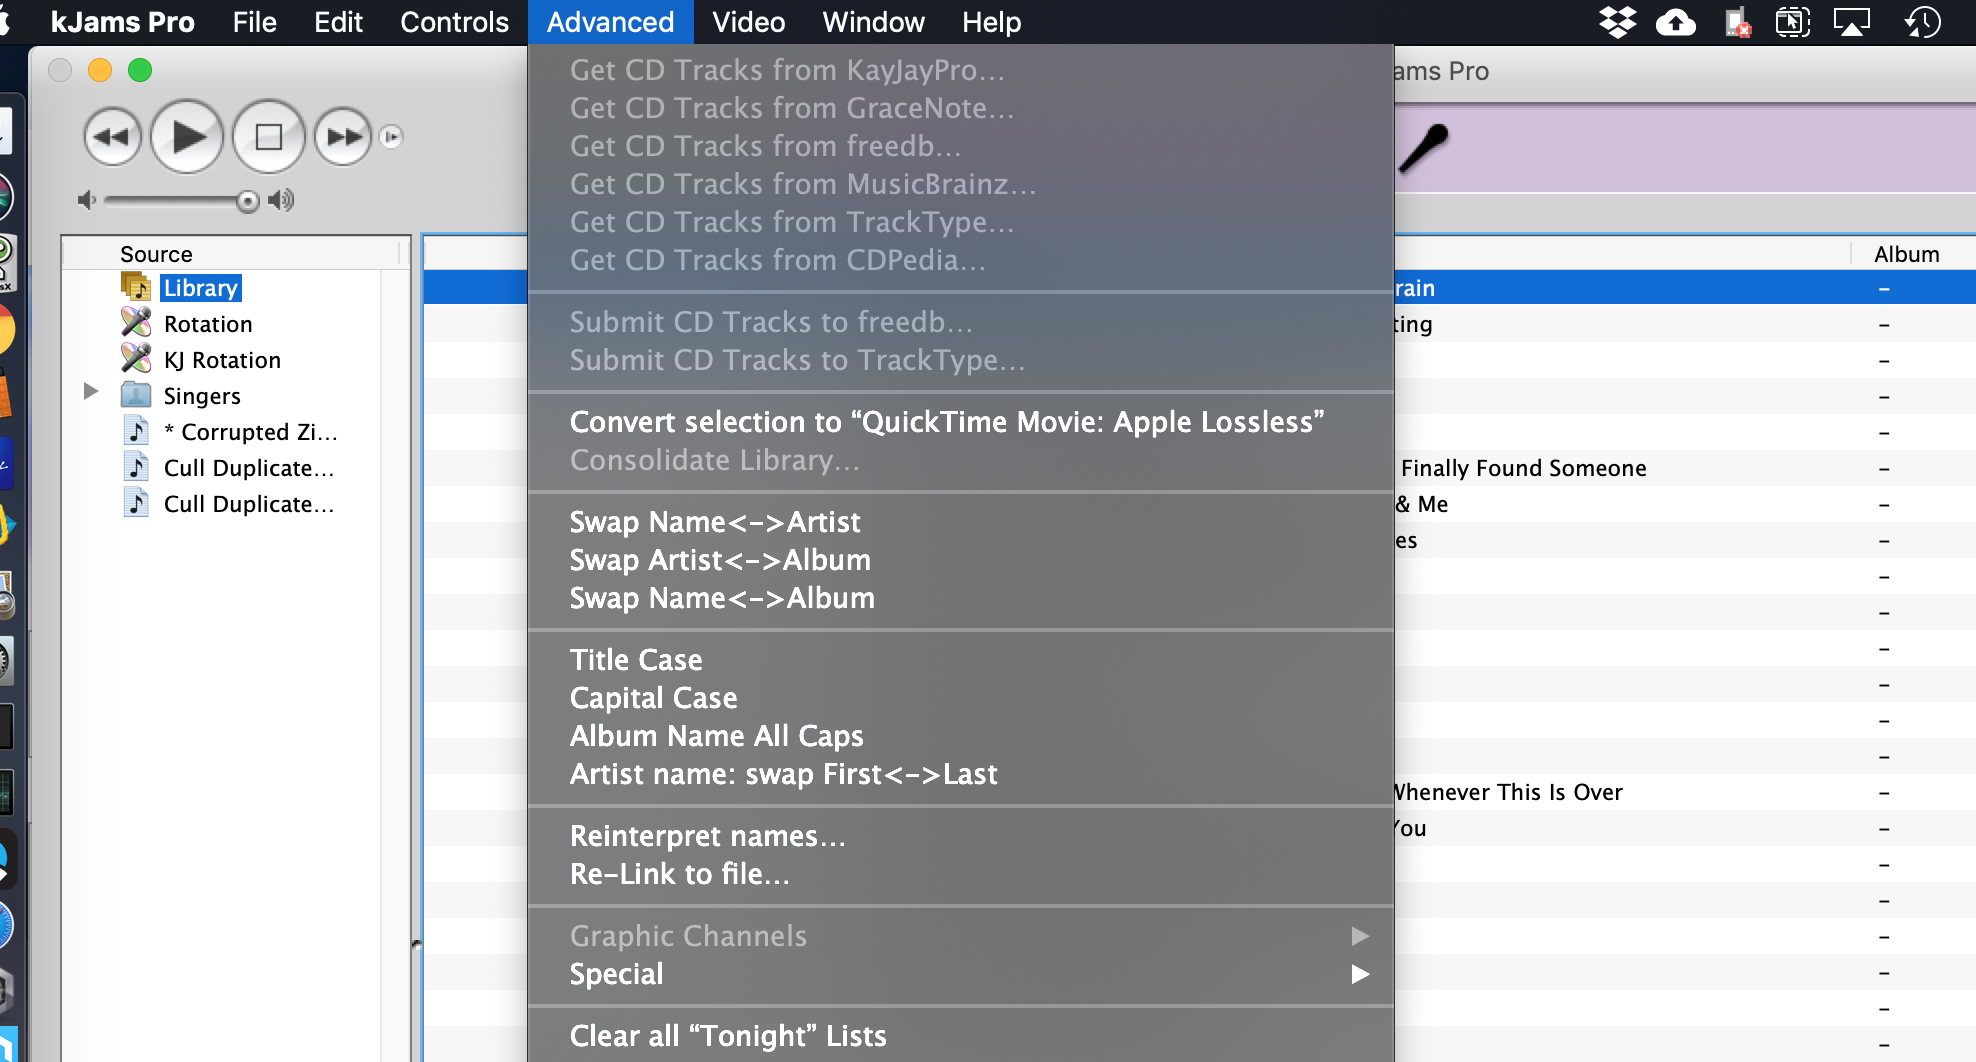
Task: Click the AirPlay display icon
Action: (1851, 22)
